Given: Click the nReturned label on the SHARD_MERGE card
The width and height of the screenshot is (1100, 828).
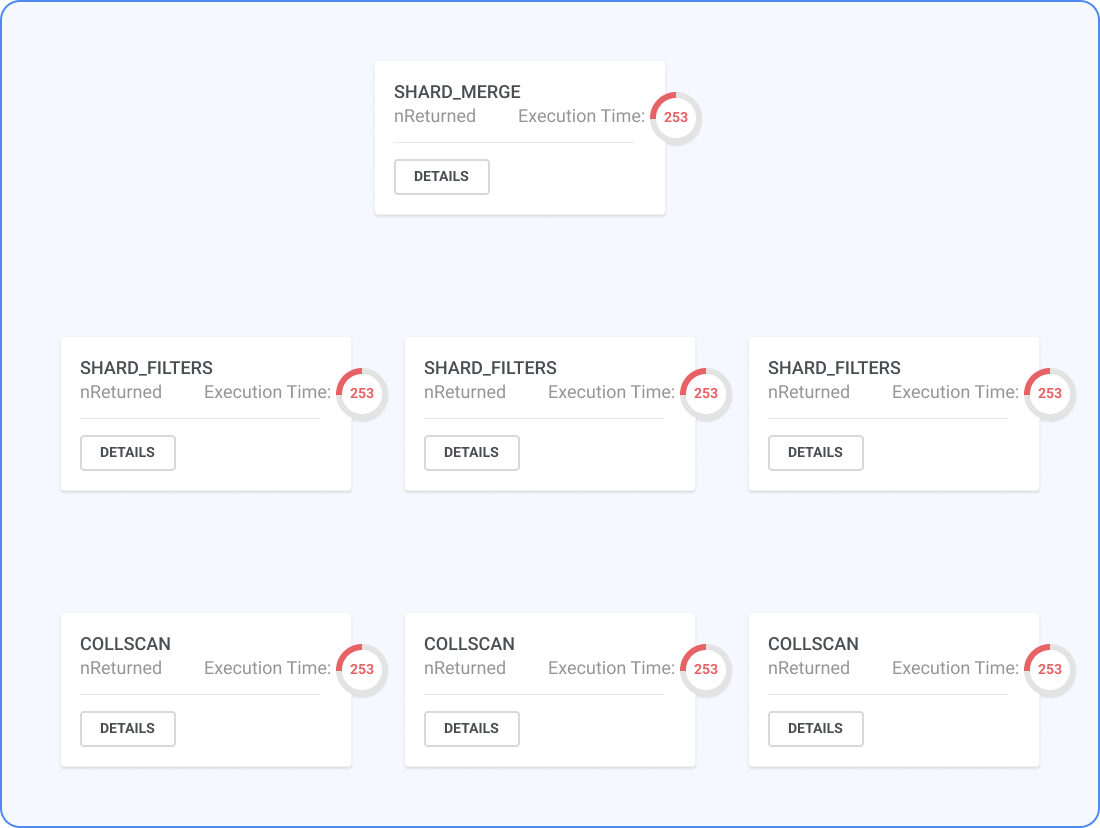Looking at the screenshot, I should click(435, 116).
